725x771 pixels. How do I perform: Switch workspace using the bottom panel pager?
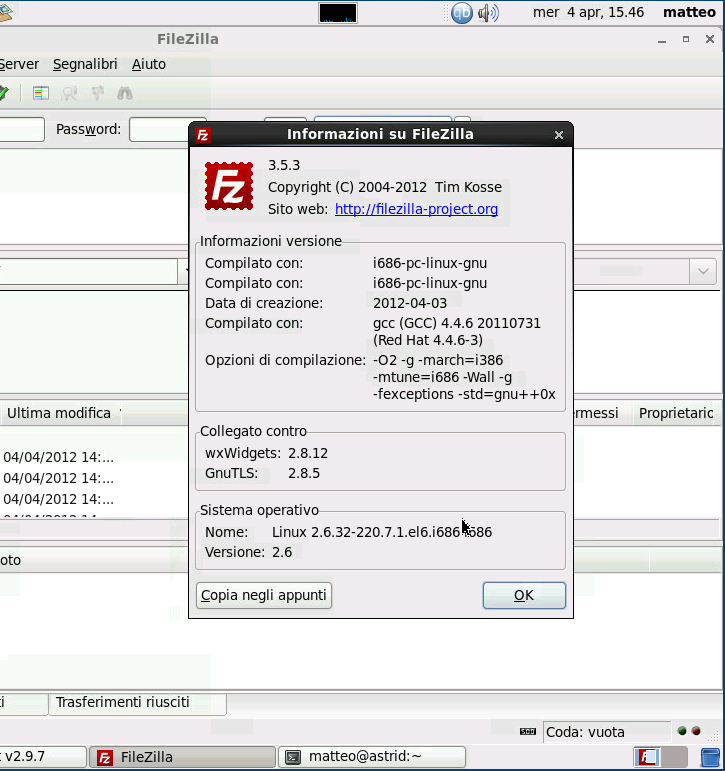[x=648, y=757]
